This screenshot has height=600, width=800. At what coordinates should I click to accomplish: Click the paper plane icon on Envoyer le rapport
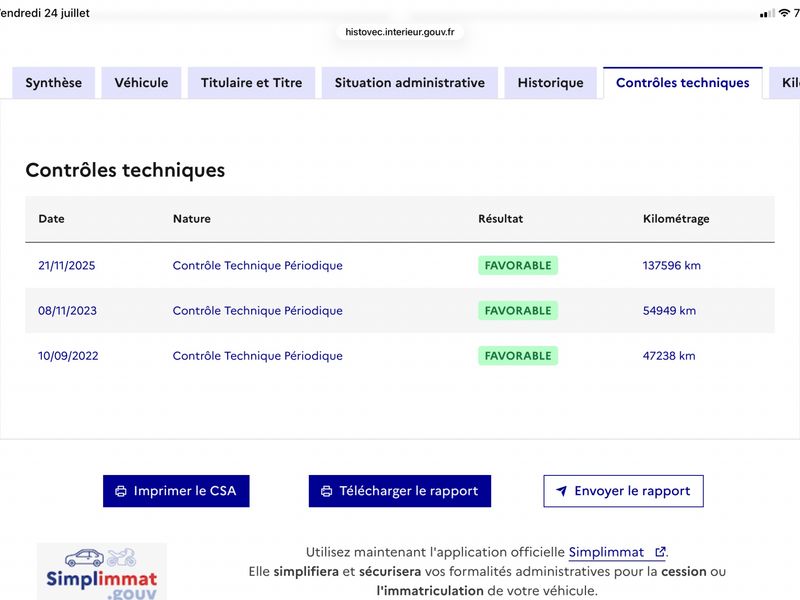coord(561,491)
